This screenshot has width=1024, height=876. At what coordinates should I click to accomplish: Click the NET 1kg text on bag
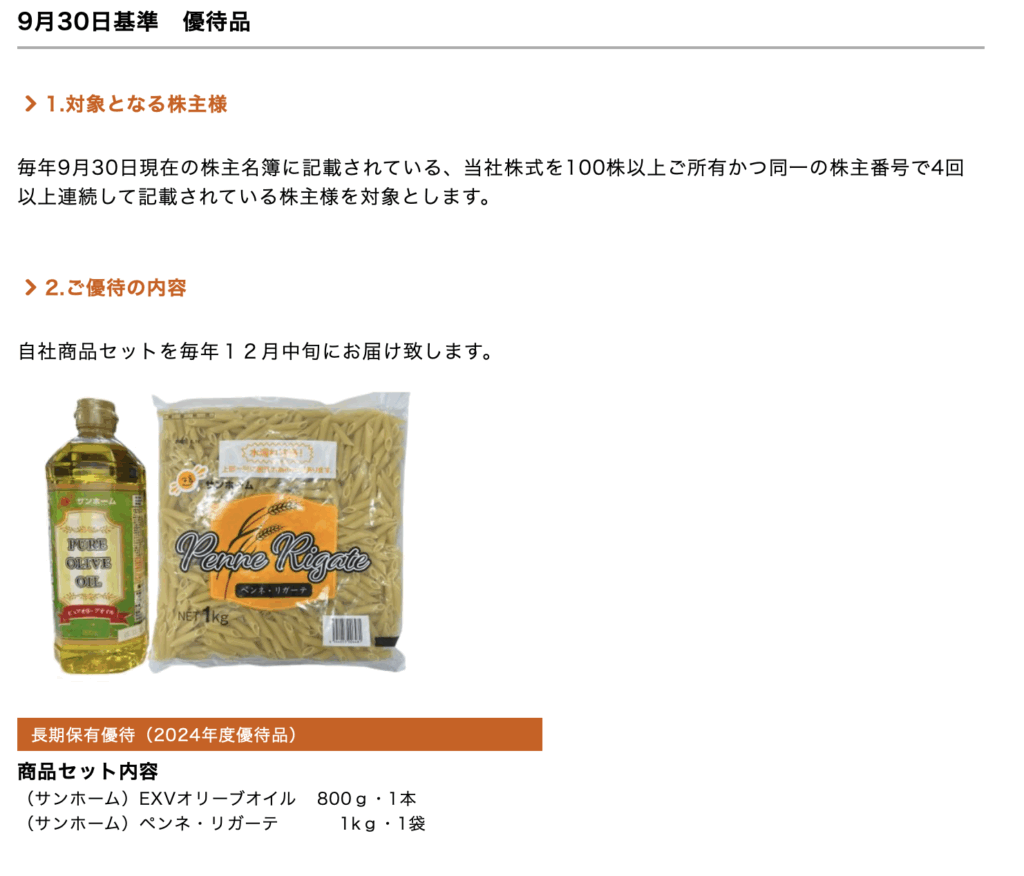203,615
